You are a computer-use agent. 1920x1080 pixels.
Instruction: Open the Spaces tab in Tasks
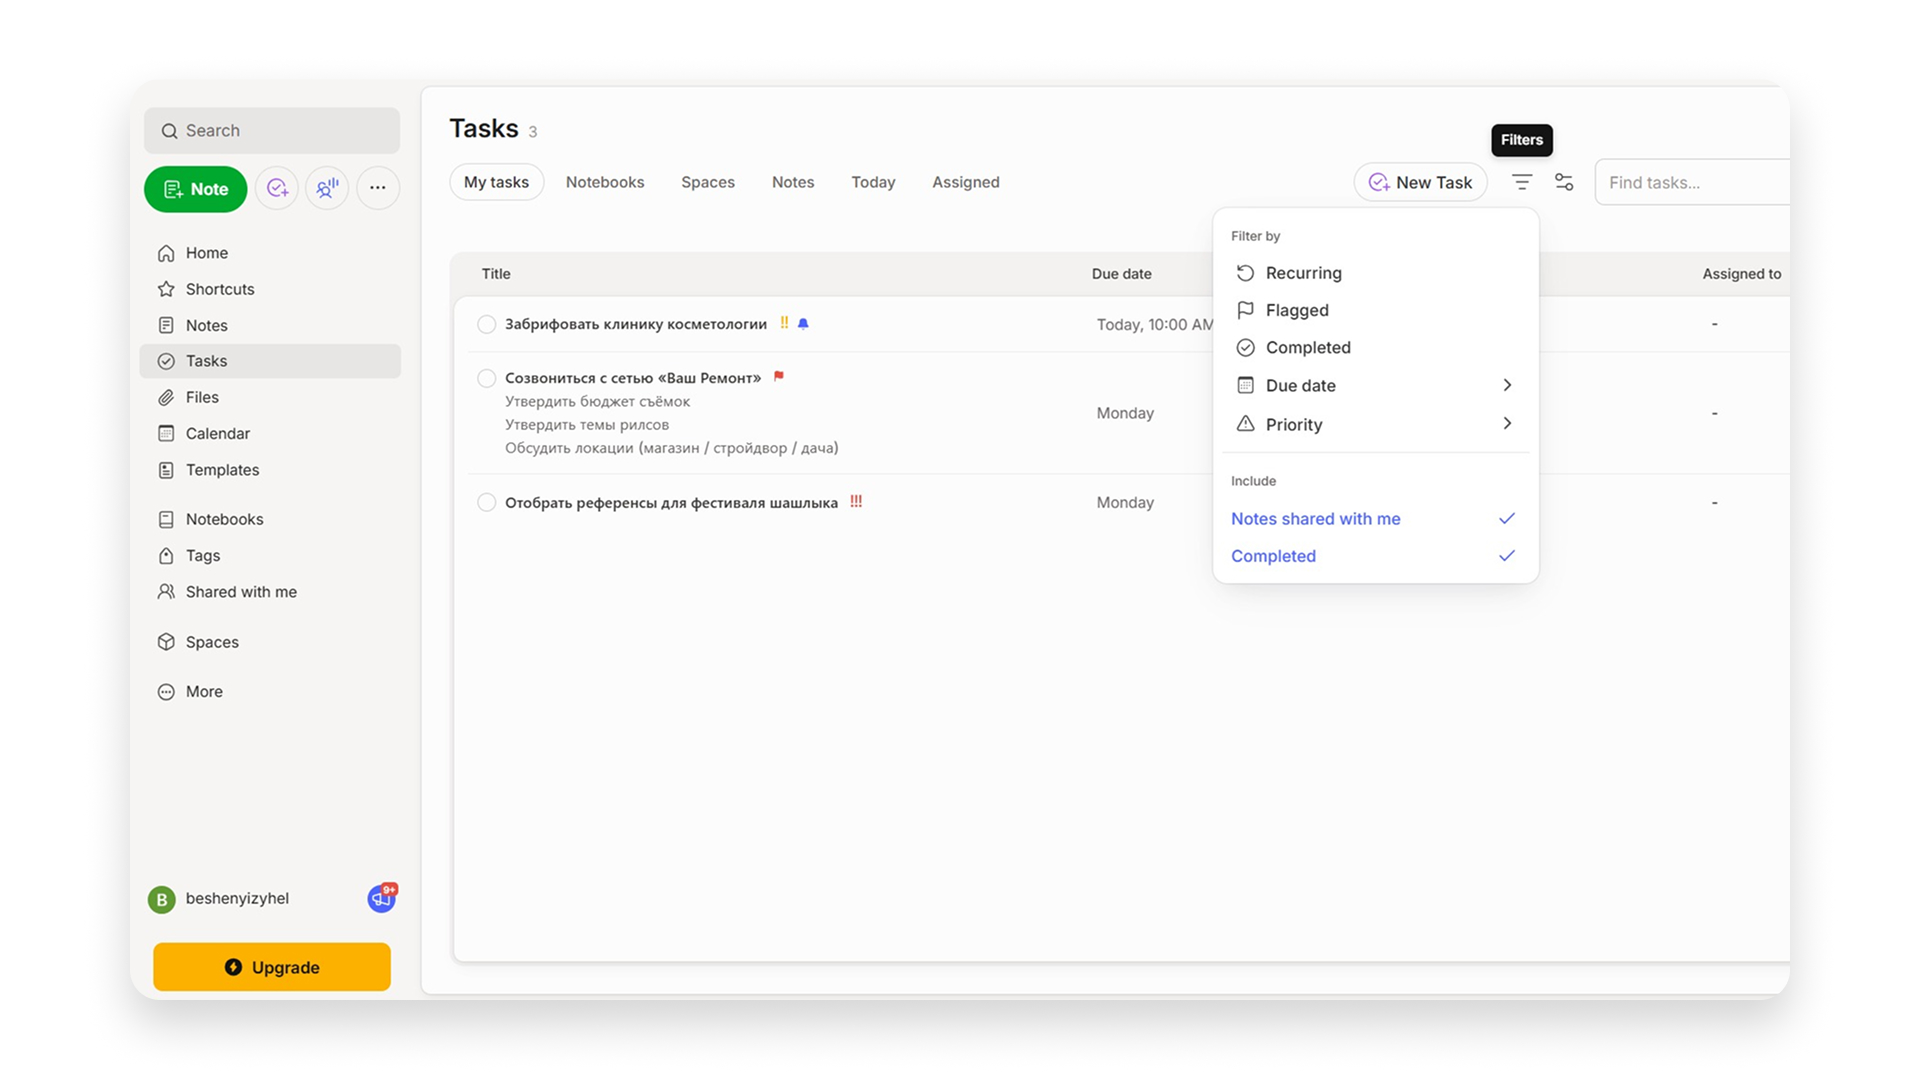pyautogui.click(x=708, y=182)
